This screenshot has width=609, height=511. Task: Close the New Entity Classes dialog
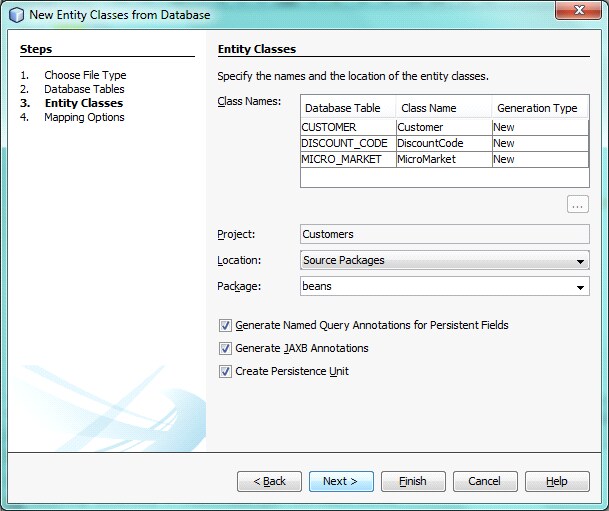click(x=578, y=10)
